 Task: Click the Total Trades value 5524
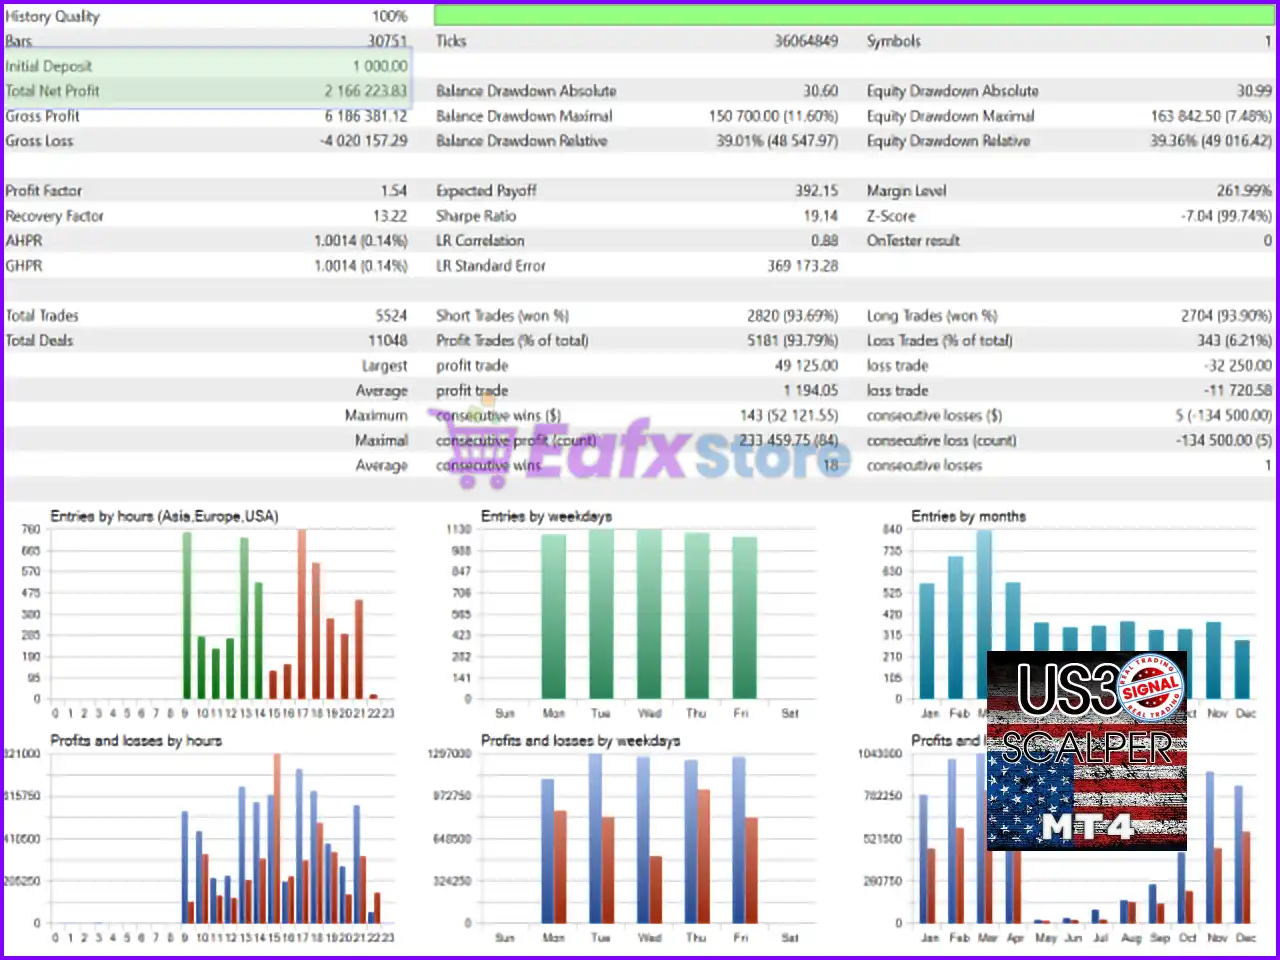[x=391, y=316]
